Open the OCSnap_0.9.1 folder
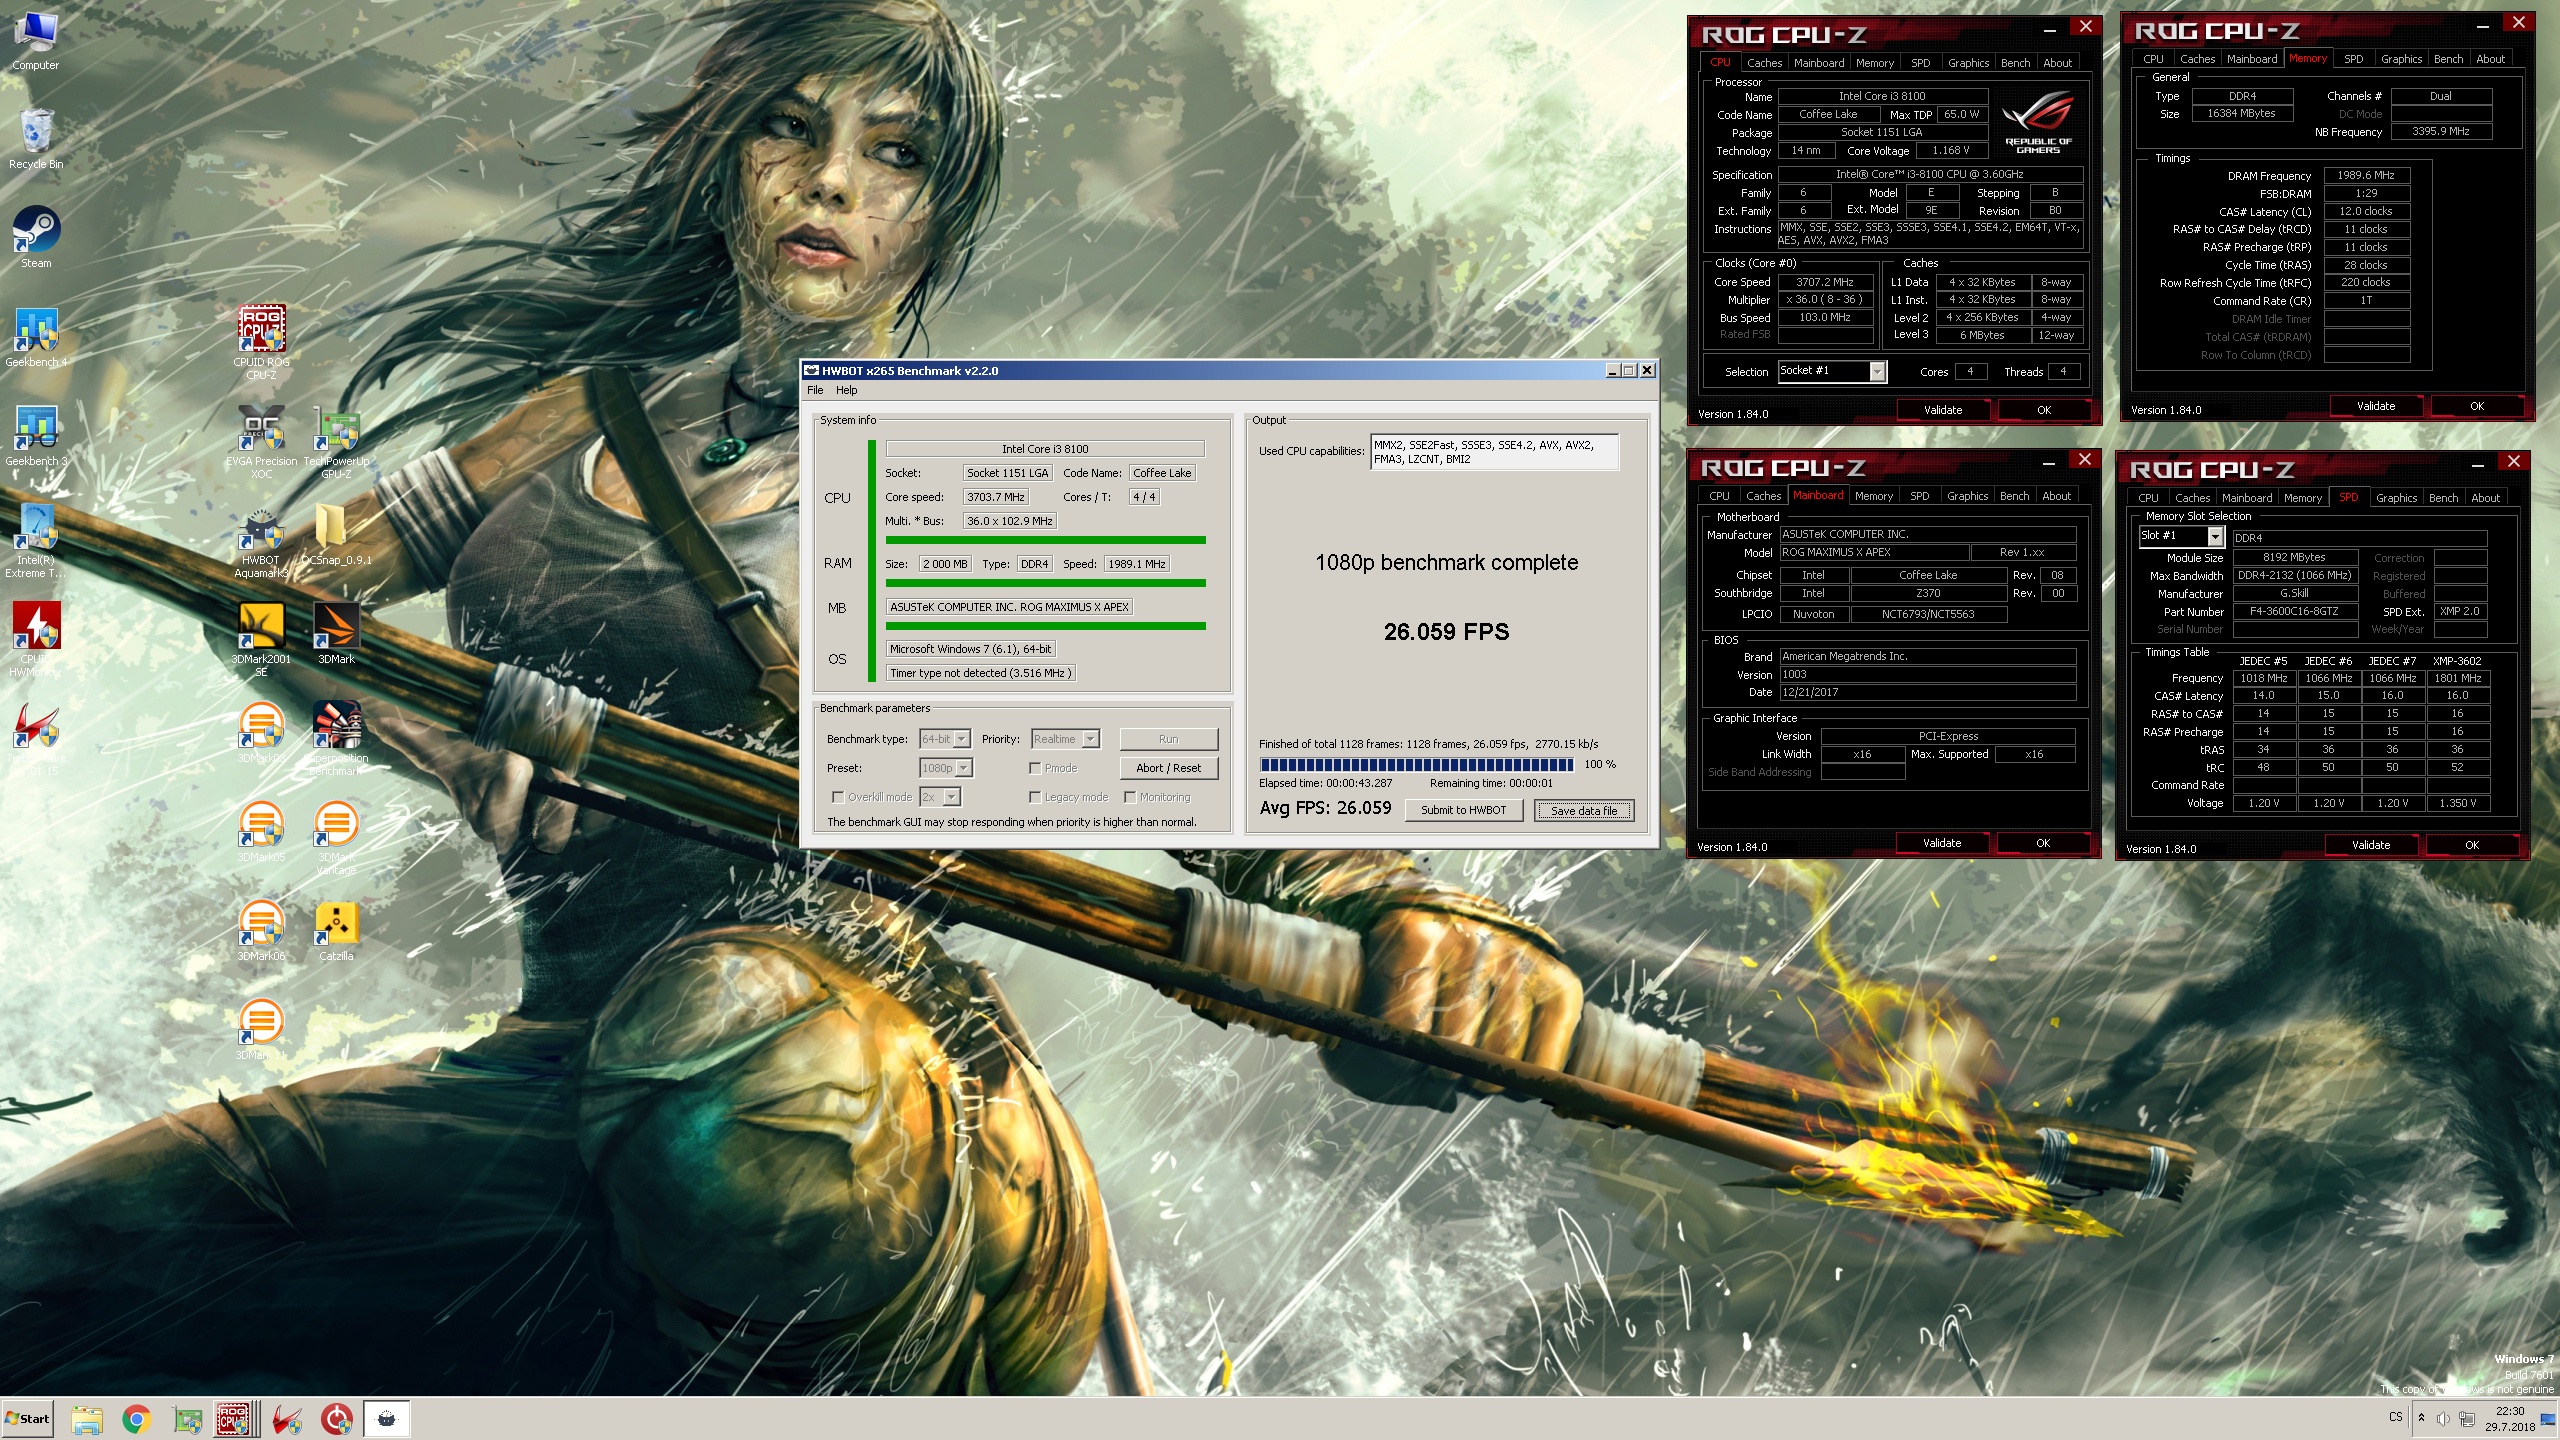2560x1440 pixels. (x=336, y=535)
